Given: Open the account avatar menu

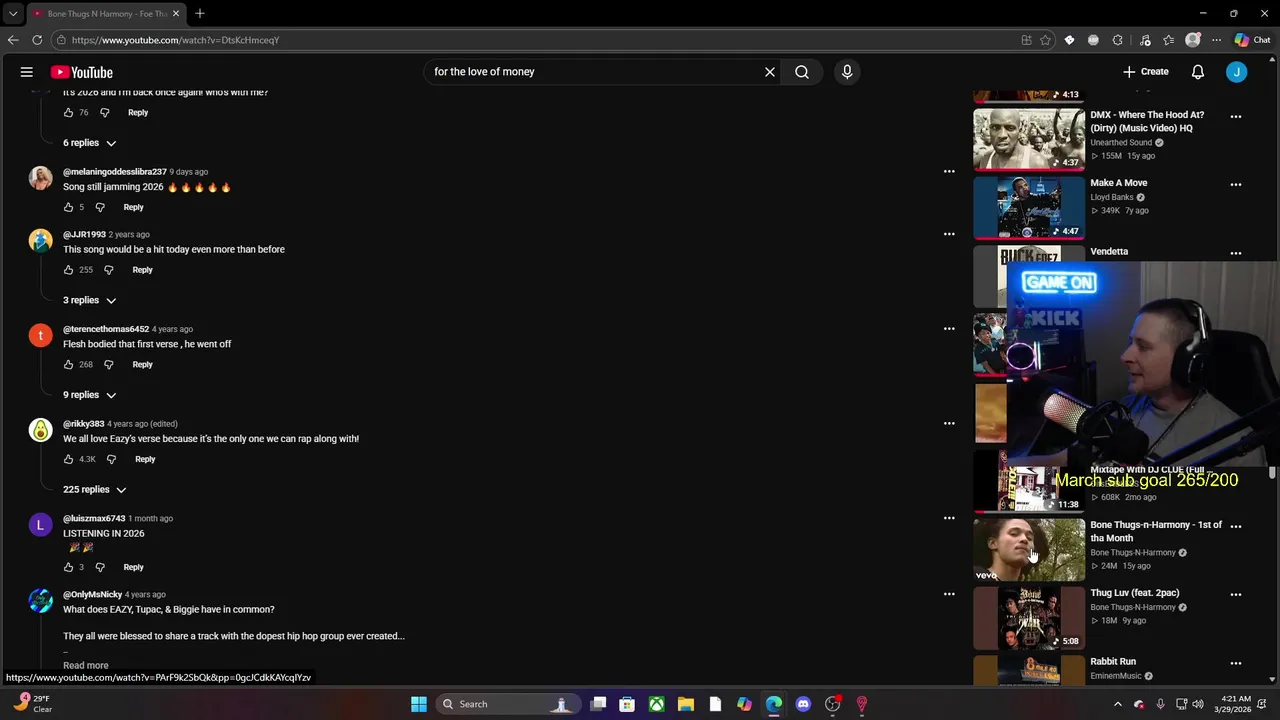Looking at the screenshot, I should [x=1237, y=72].
